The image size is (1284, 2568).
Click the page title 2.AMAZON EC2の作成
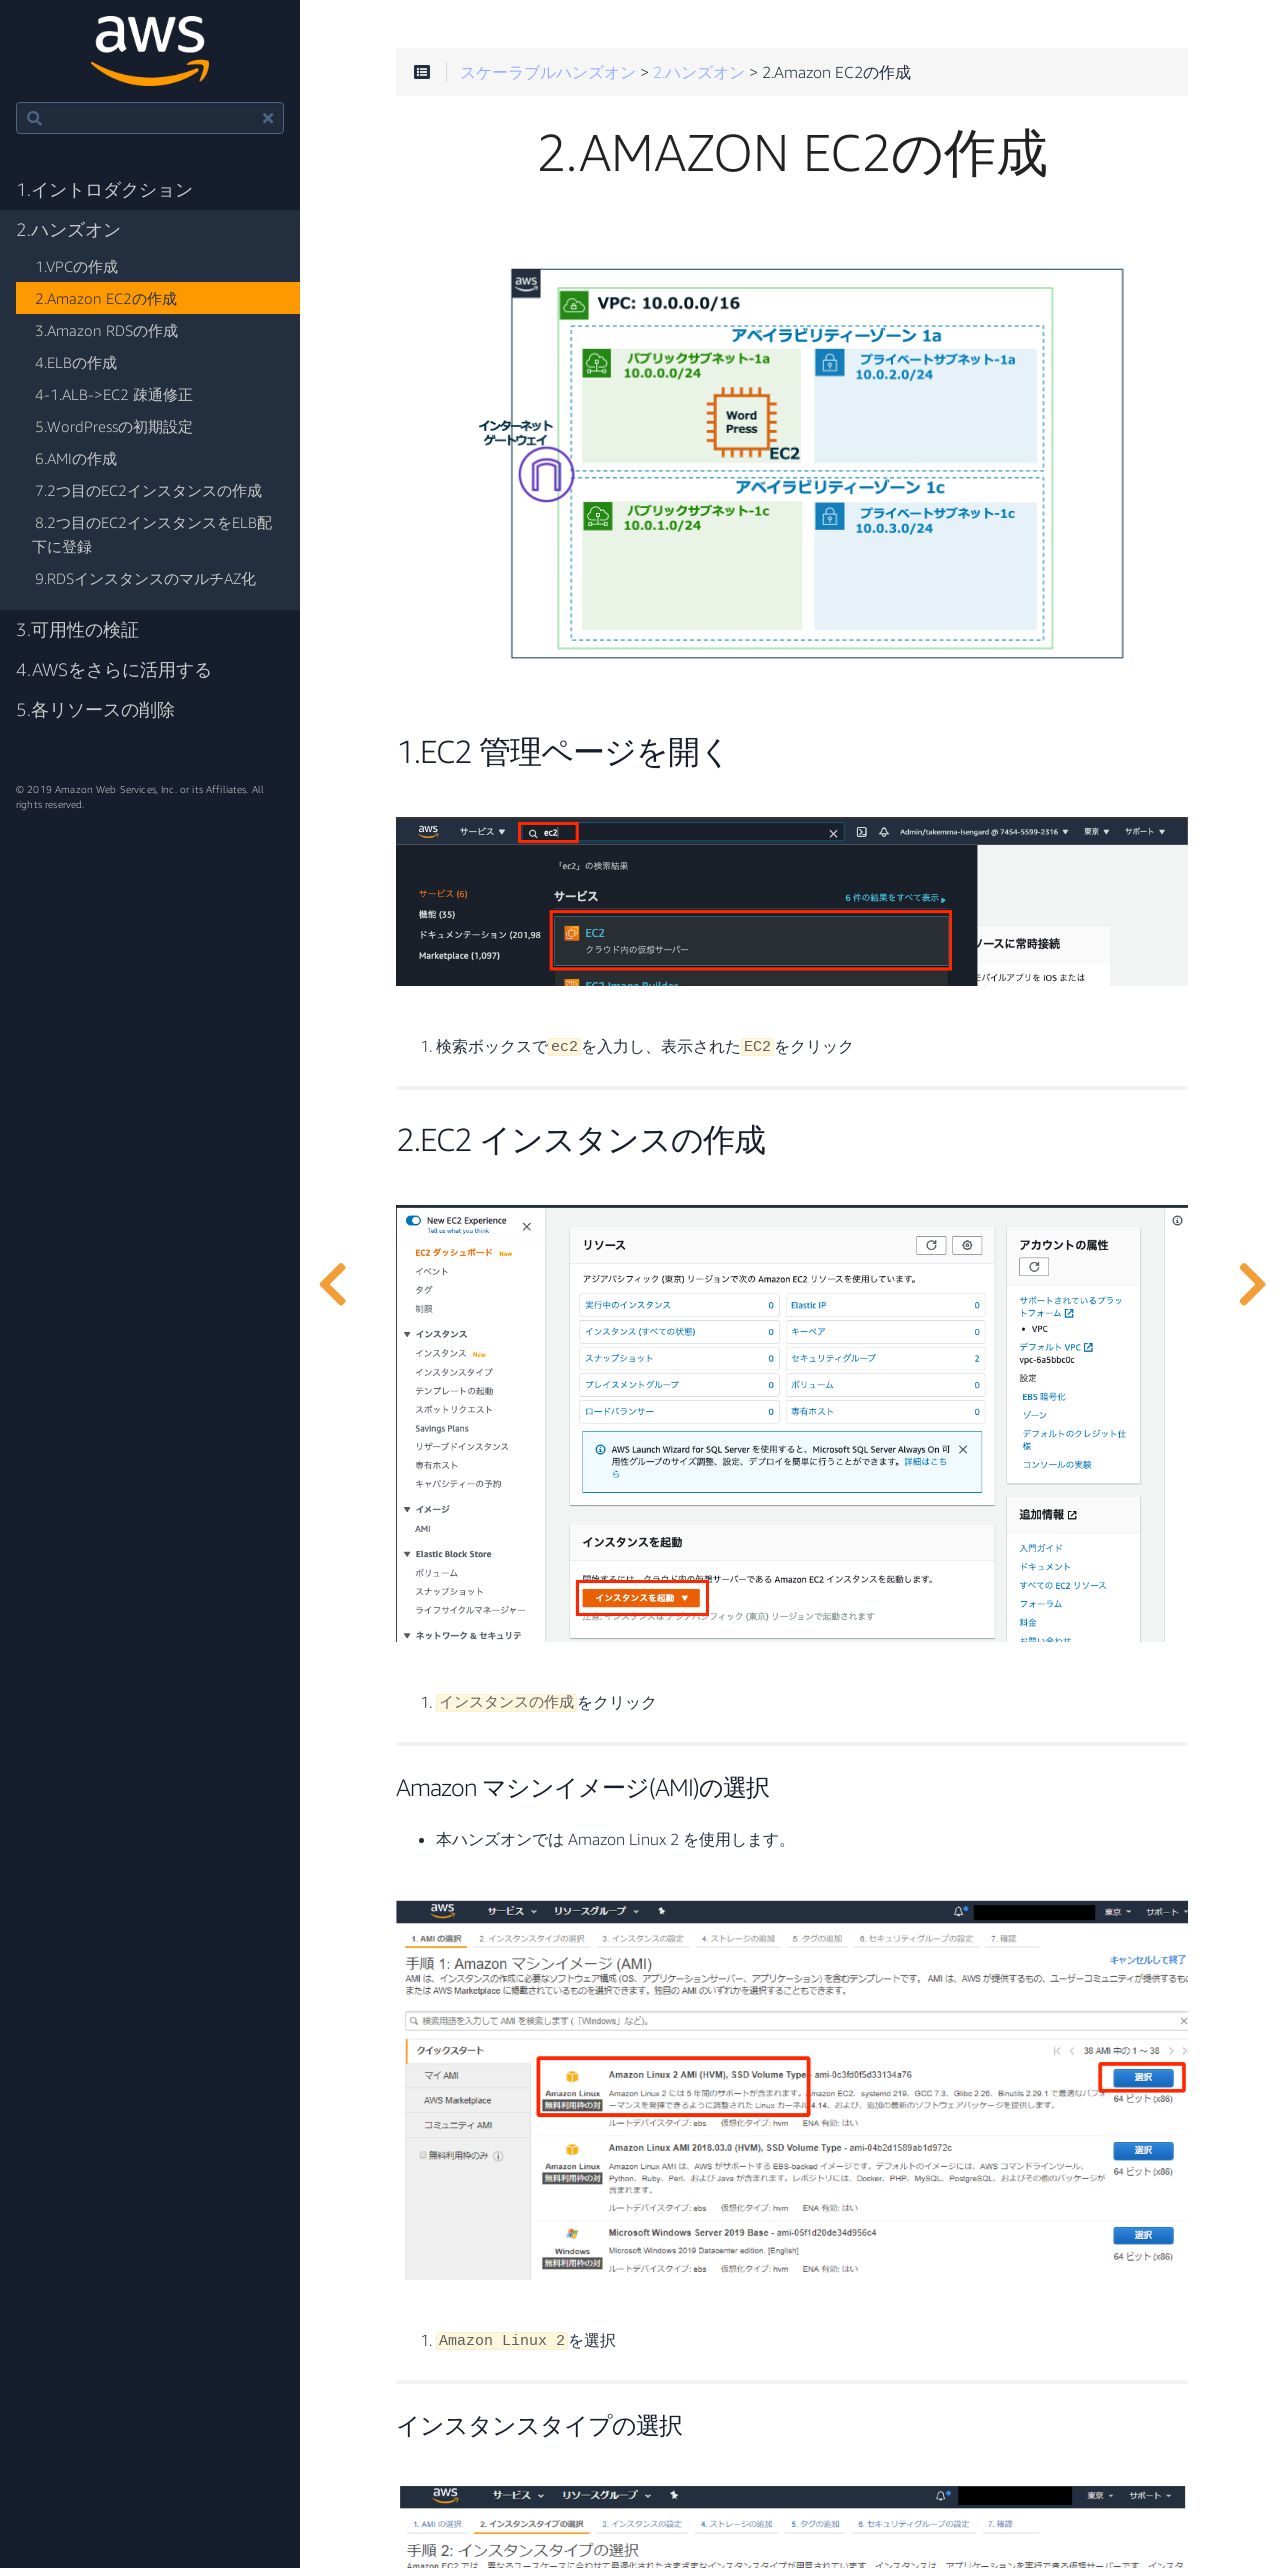point(792,154)
